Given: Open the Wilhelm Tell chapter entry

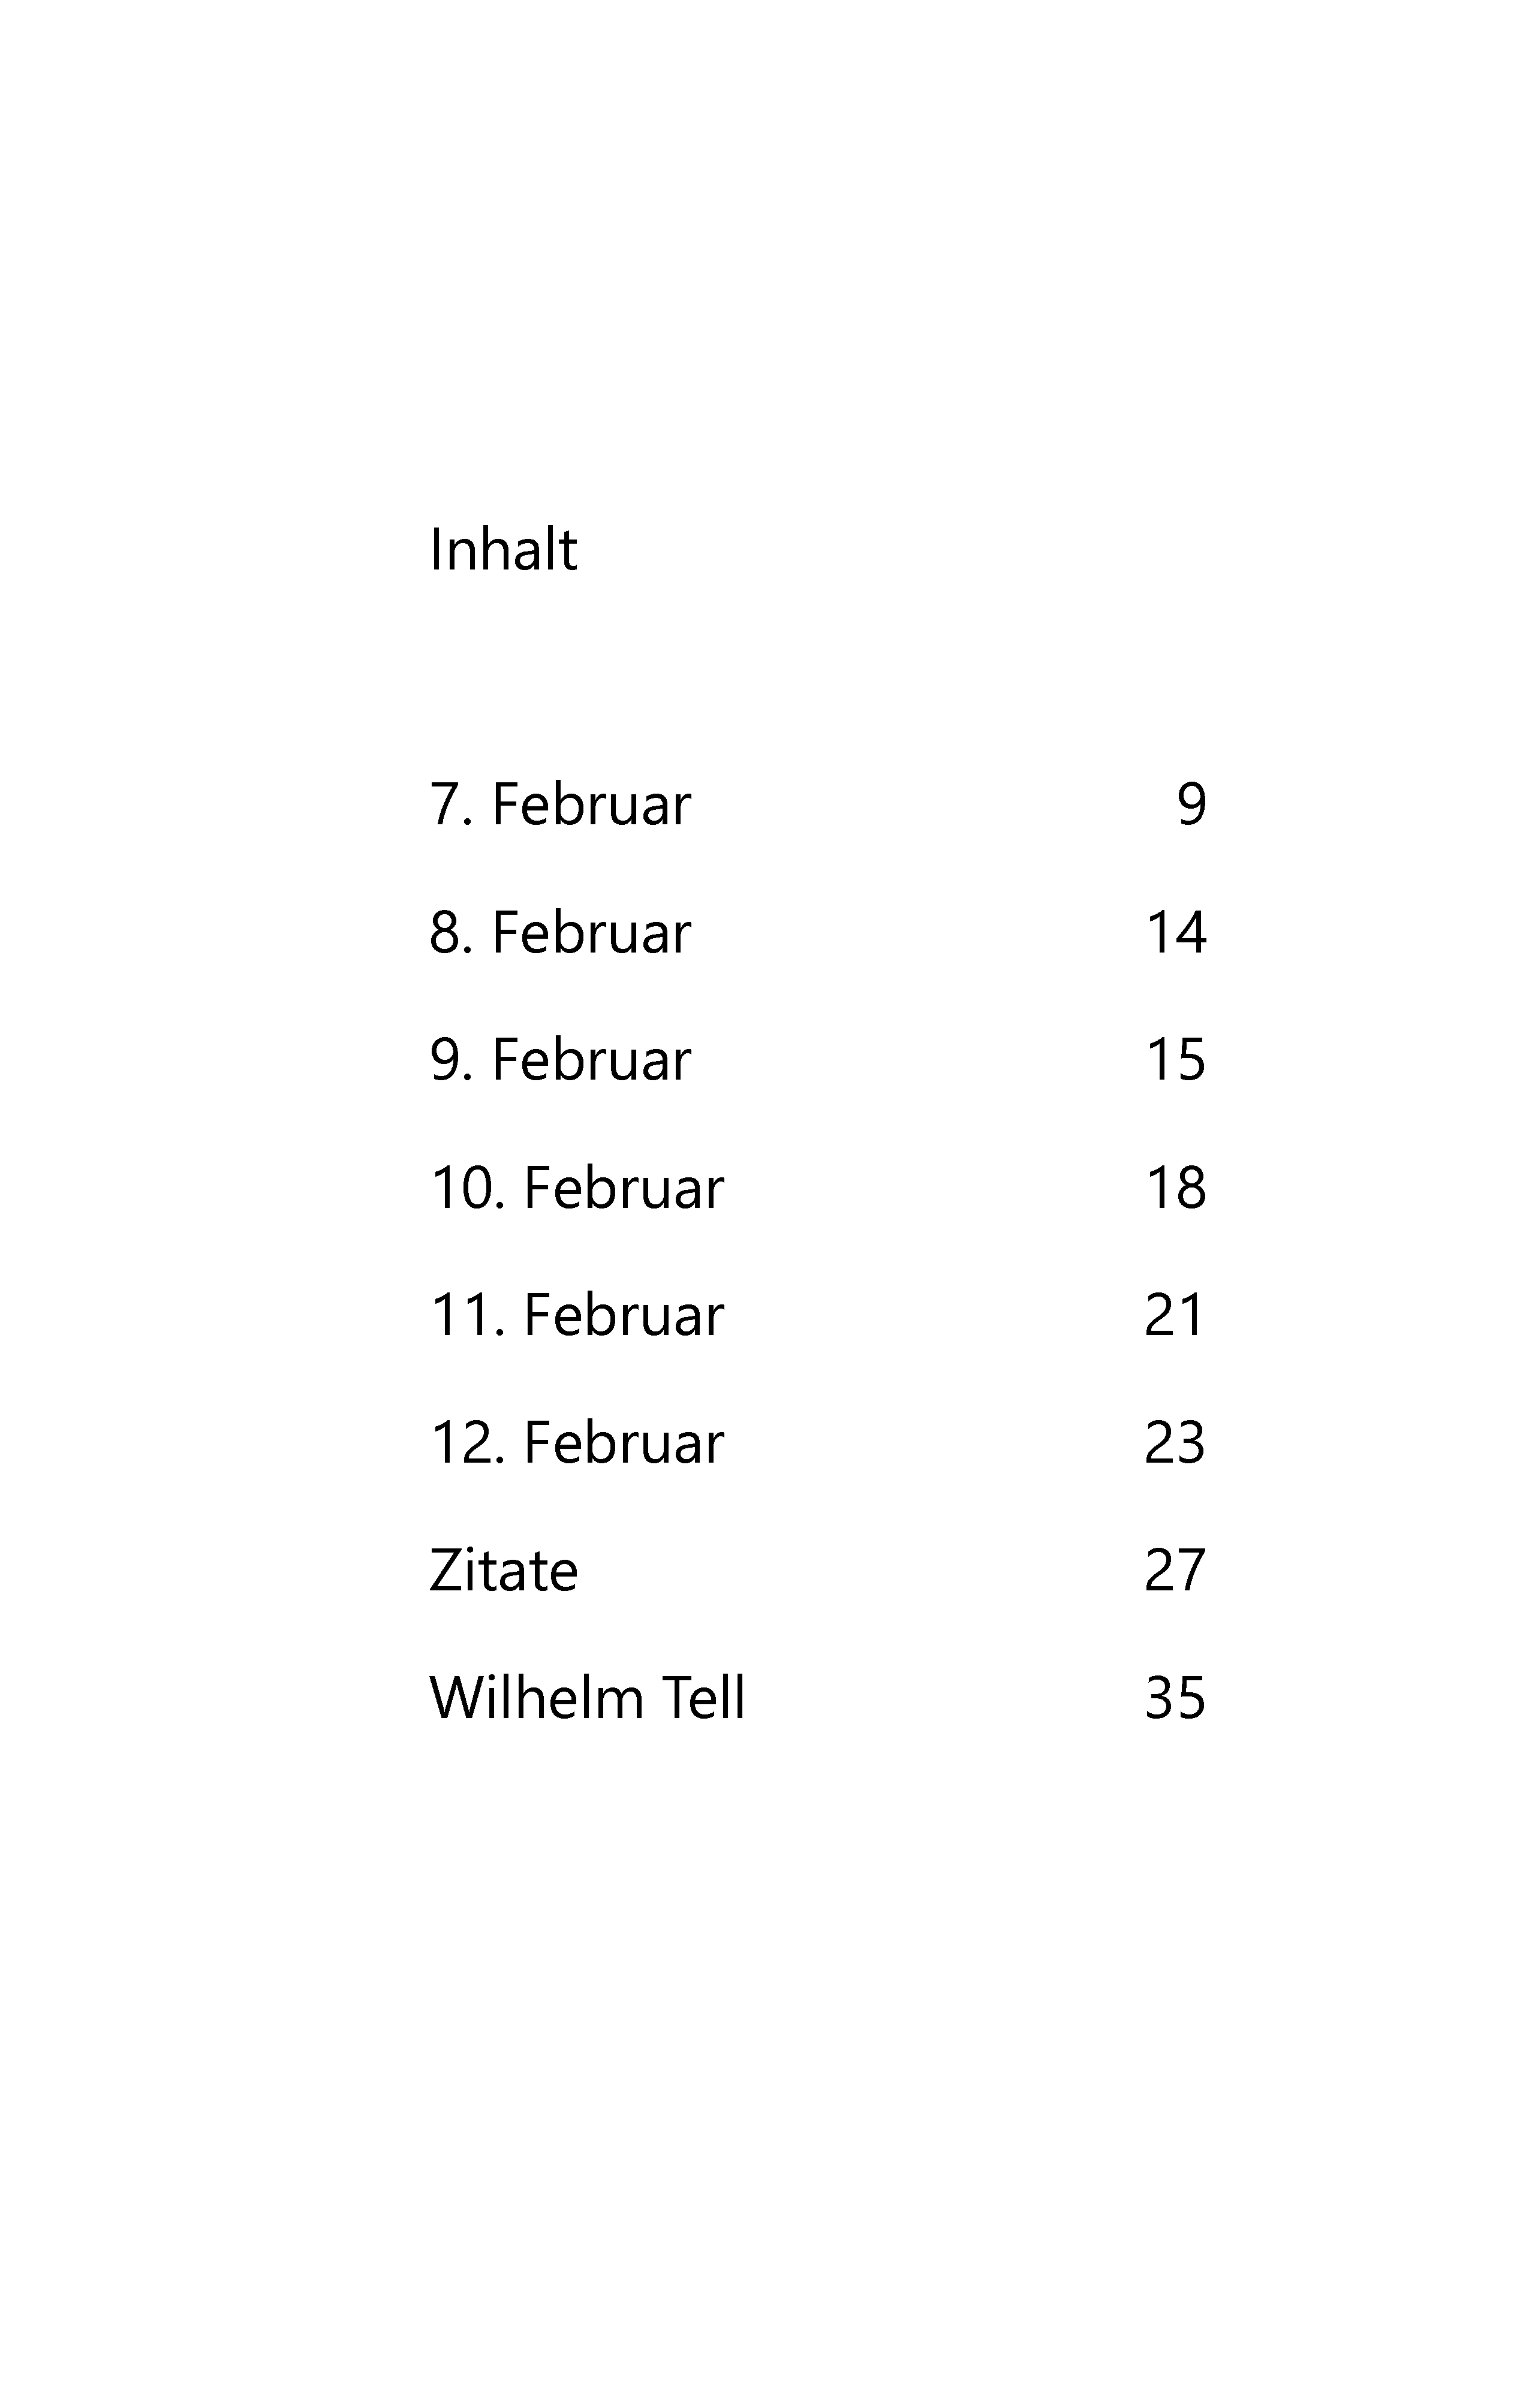Looking at the screenshot, I should 588,1698.
